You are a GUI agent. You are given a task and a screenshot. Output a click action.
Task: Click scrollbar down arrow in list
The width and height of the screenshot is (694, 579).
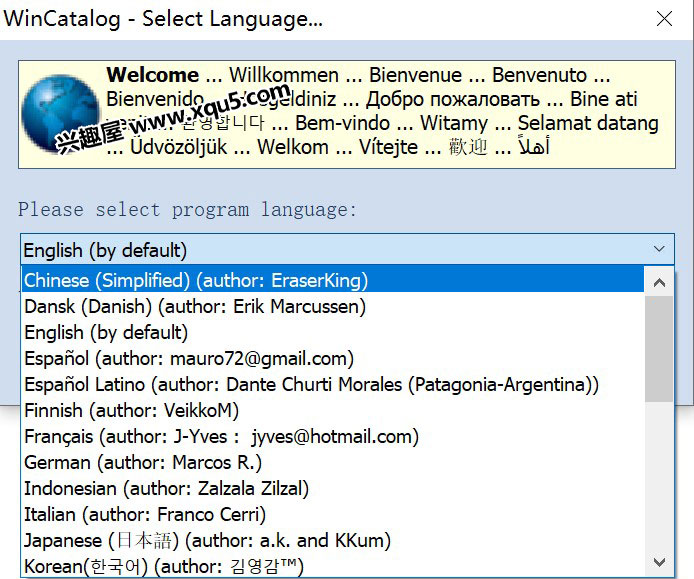659,562
